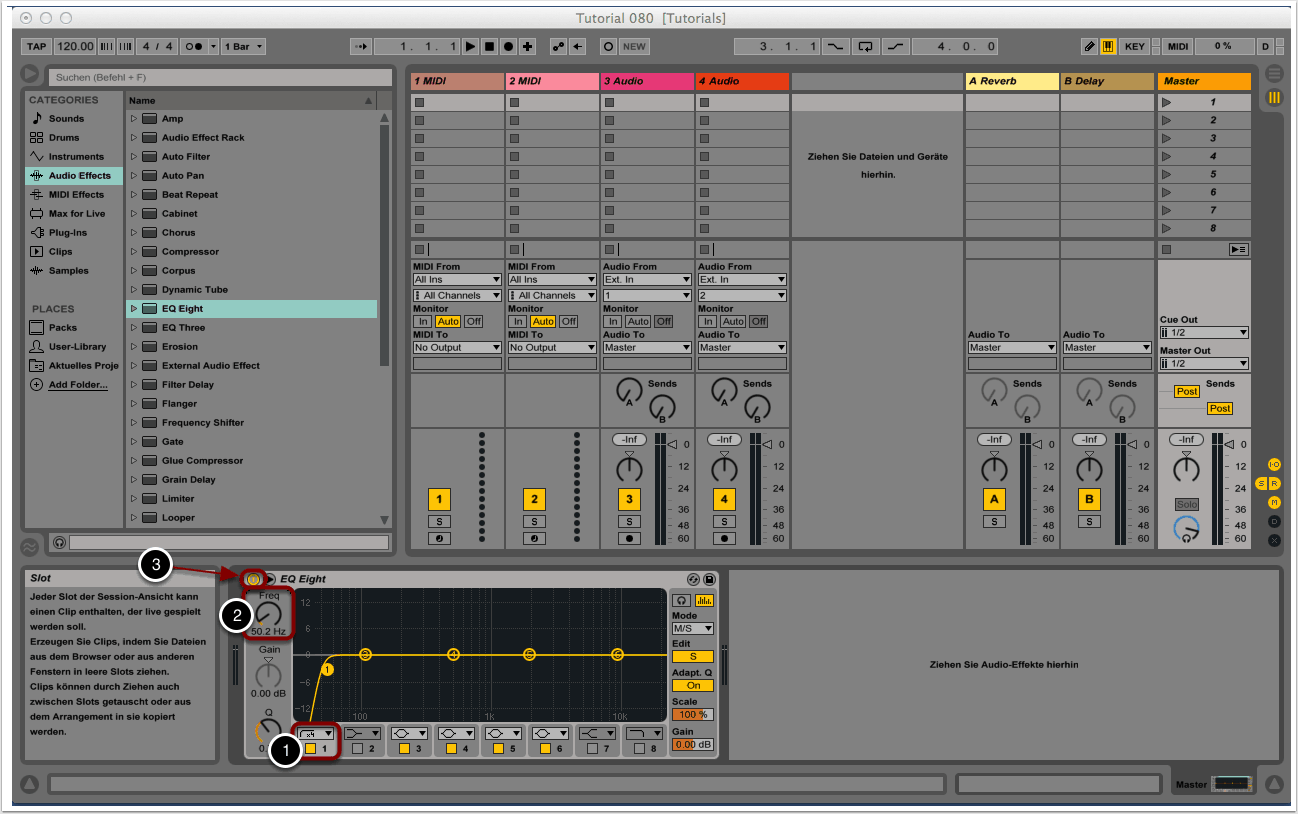Adjust the EQ Eight Freq knob
This screenshot has width=1298, height=814.
(268, 615)
